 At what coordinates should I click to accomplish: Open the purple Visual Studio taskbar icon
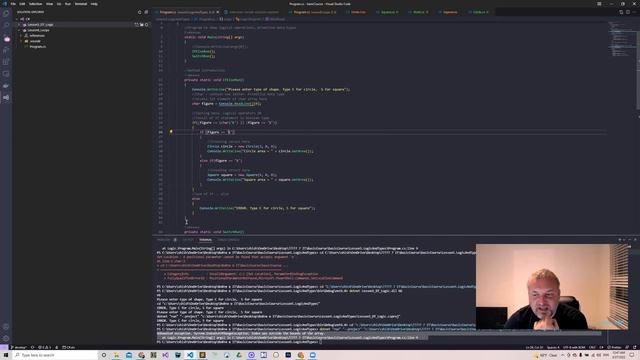click(x=165, y=355)
